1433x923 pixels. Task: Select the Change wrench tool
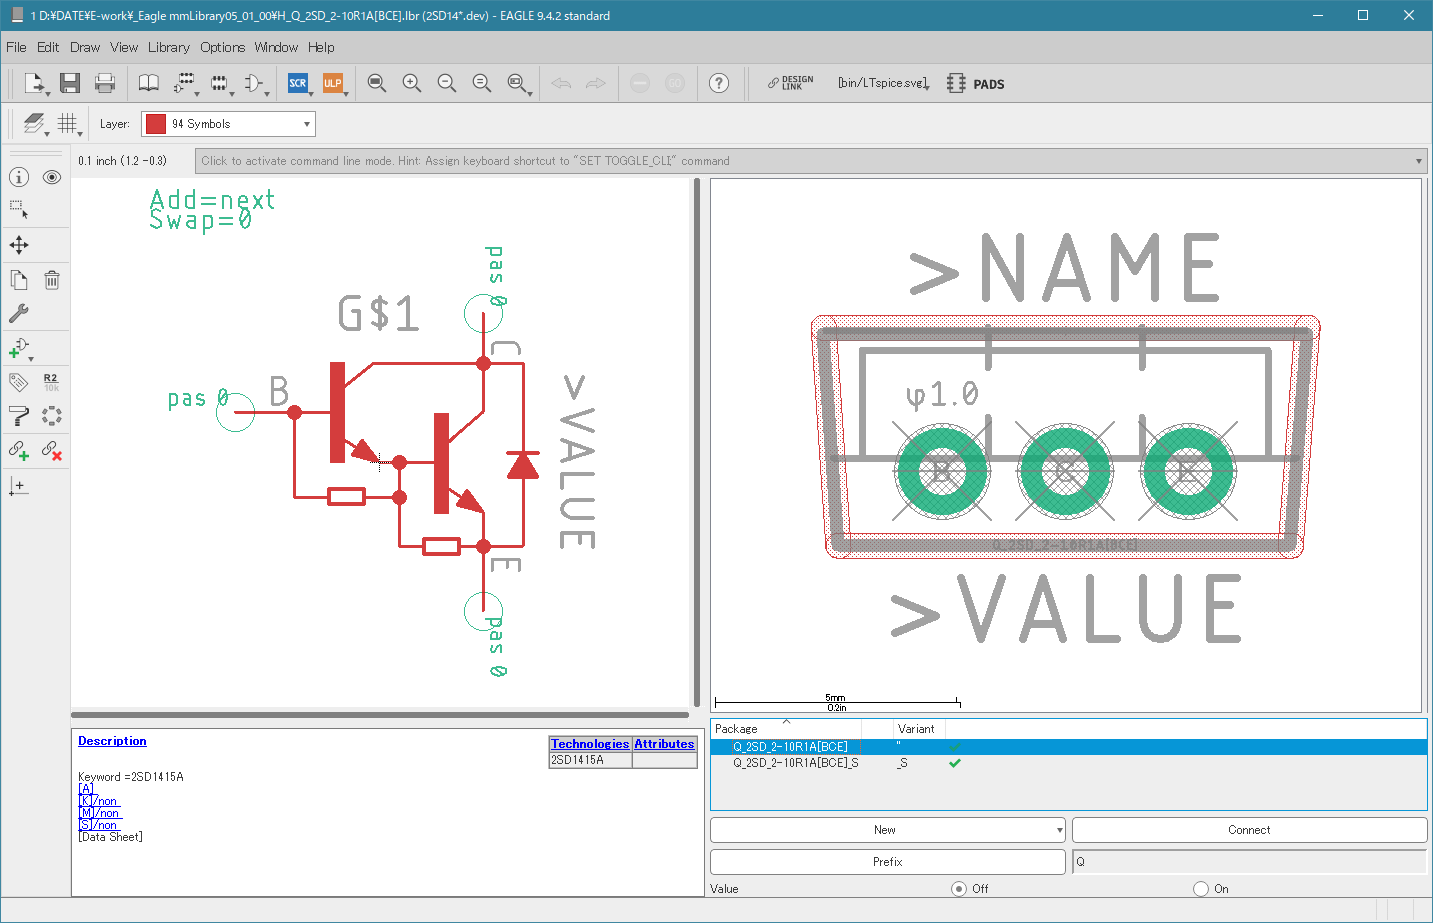19,313
